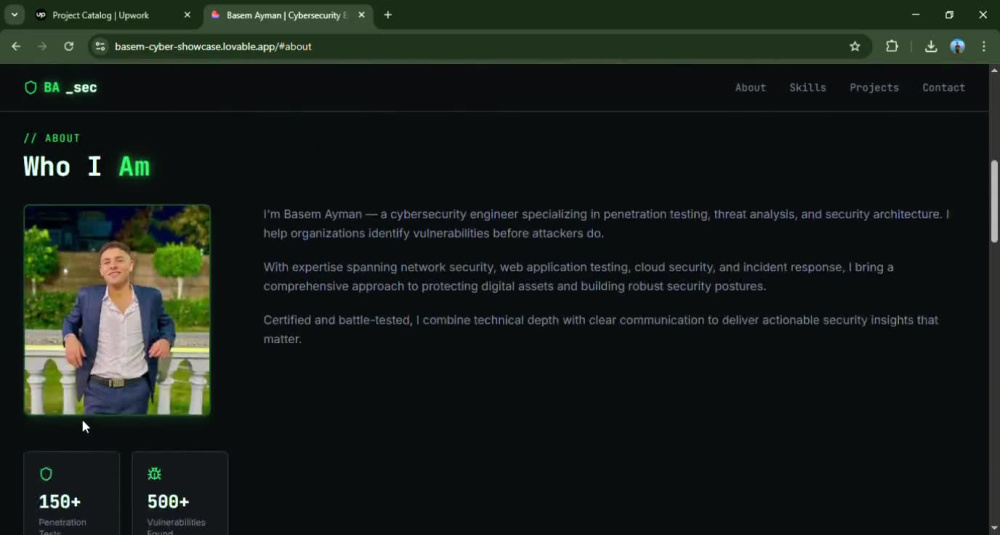The image size is (1000, 535).
Task: Click the address bar URL field
Action: (x=478, y=47)
